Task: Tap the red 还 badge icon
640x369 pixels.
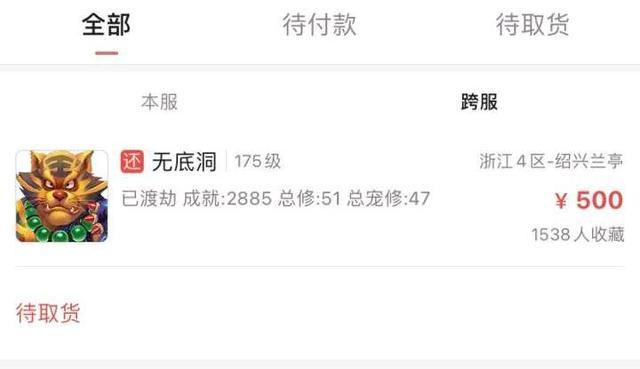Action: (x=132, y=161)
